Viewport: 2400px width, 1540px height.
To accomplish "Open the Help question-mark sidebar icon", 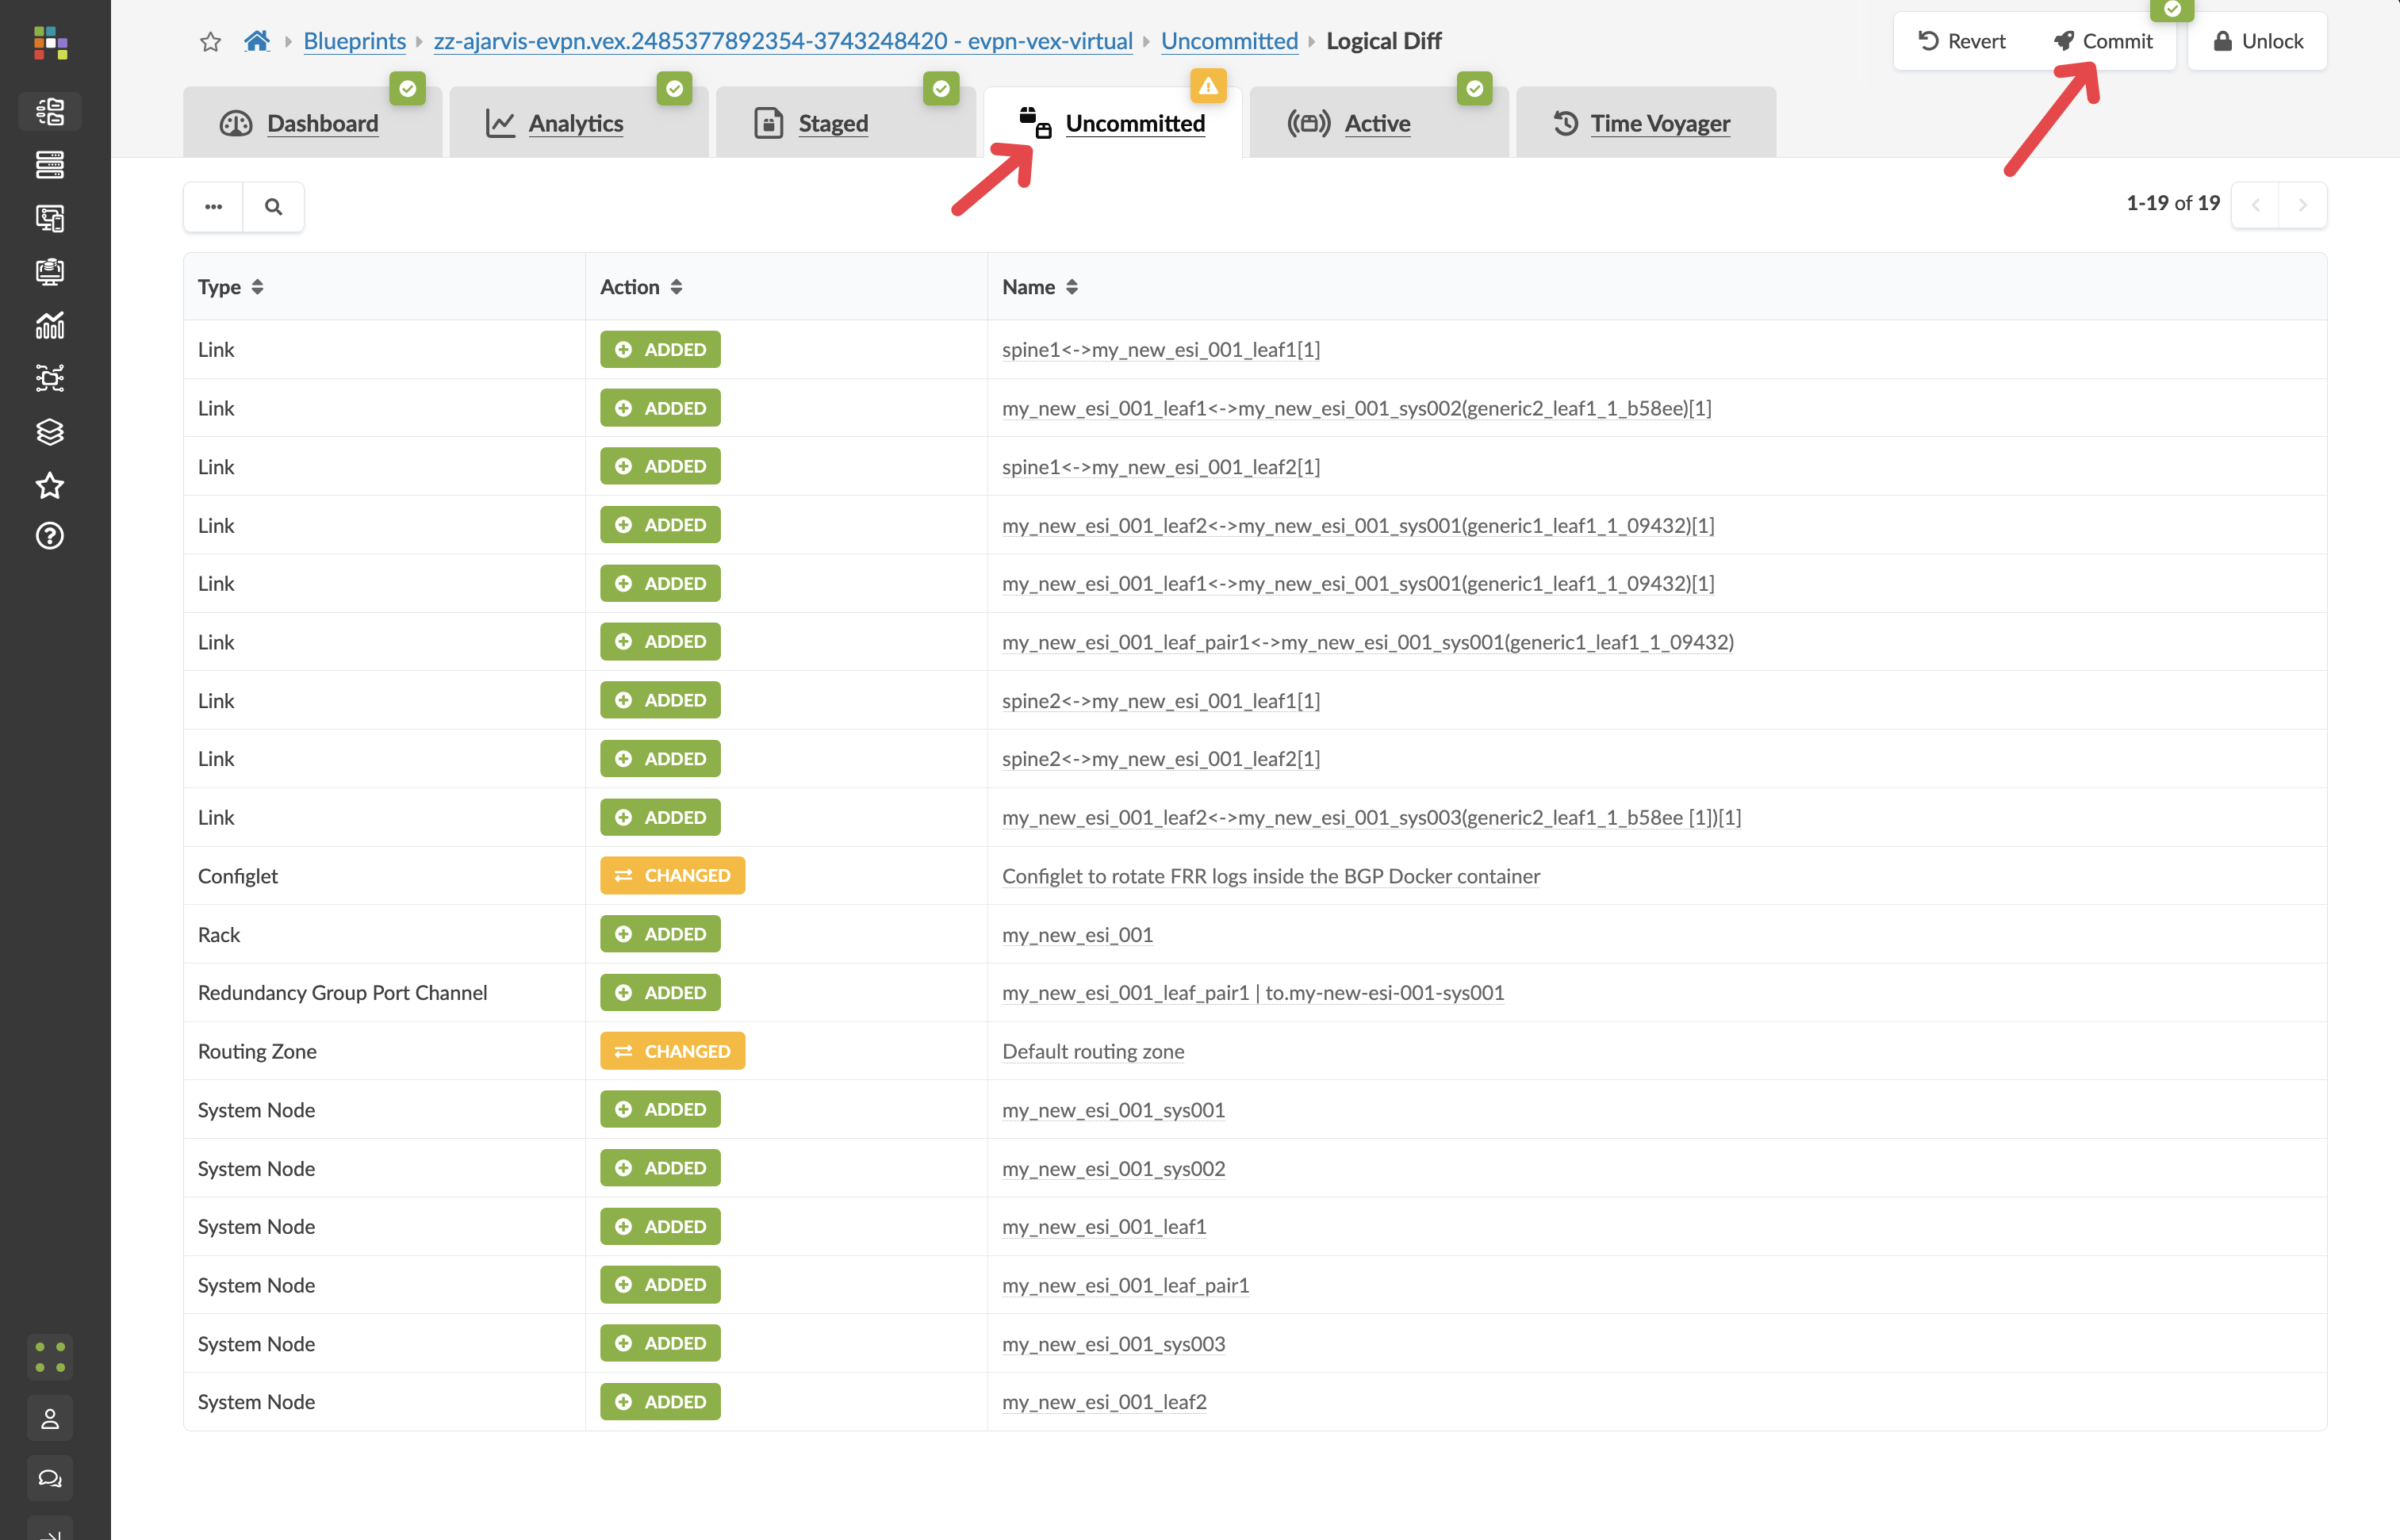I will coord(49,536).
